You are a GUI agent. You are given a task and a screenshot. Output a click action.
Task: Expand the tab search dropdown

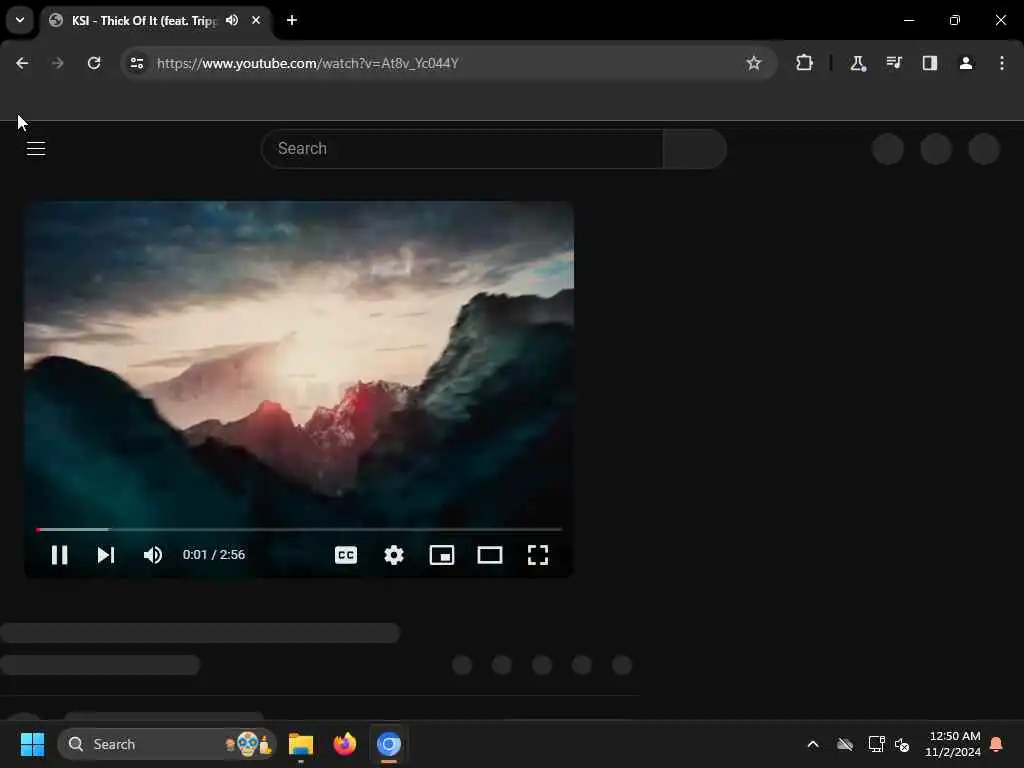[20, 20]
